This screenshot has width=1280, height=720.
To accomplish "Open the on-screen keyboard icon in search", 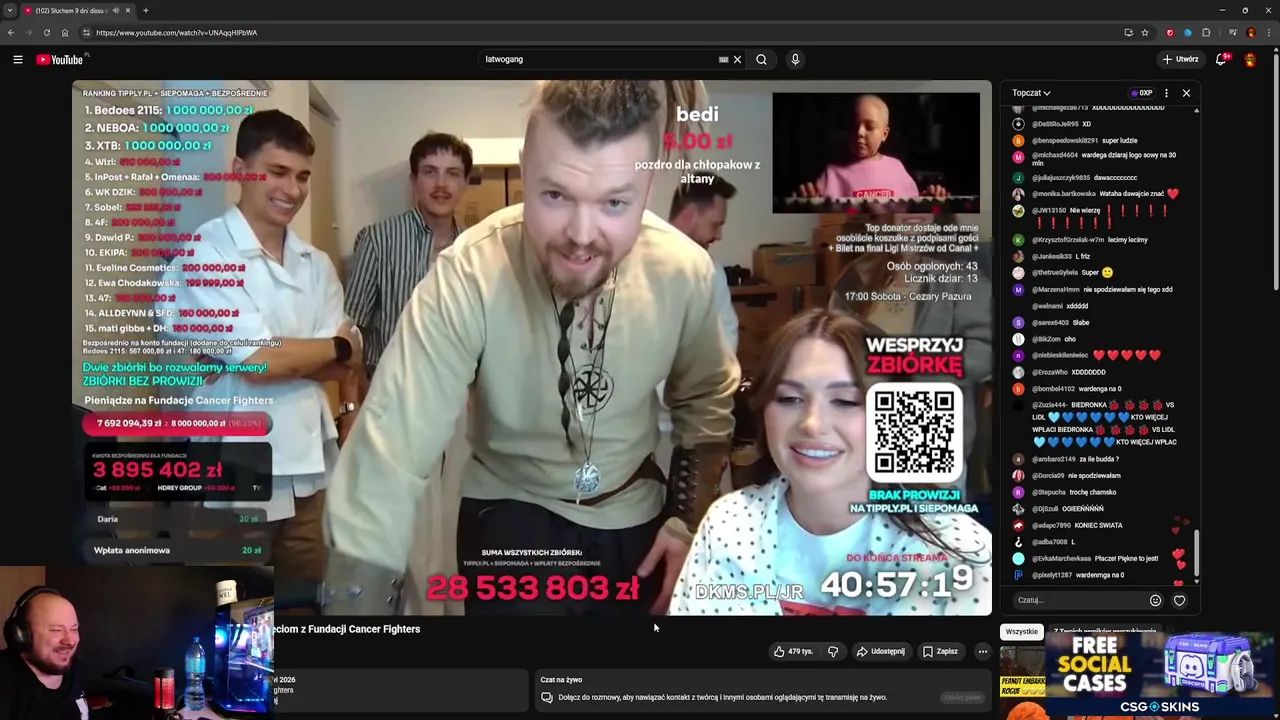I will (723, 59).
